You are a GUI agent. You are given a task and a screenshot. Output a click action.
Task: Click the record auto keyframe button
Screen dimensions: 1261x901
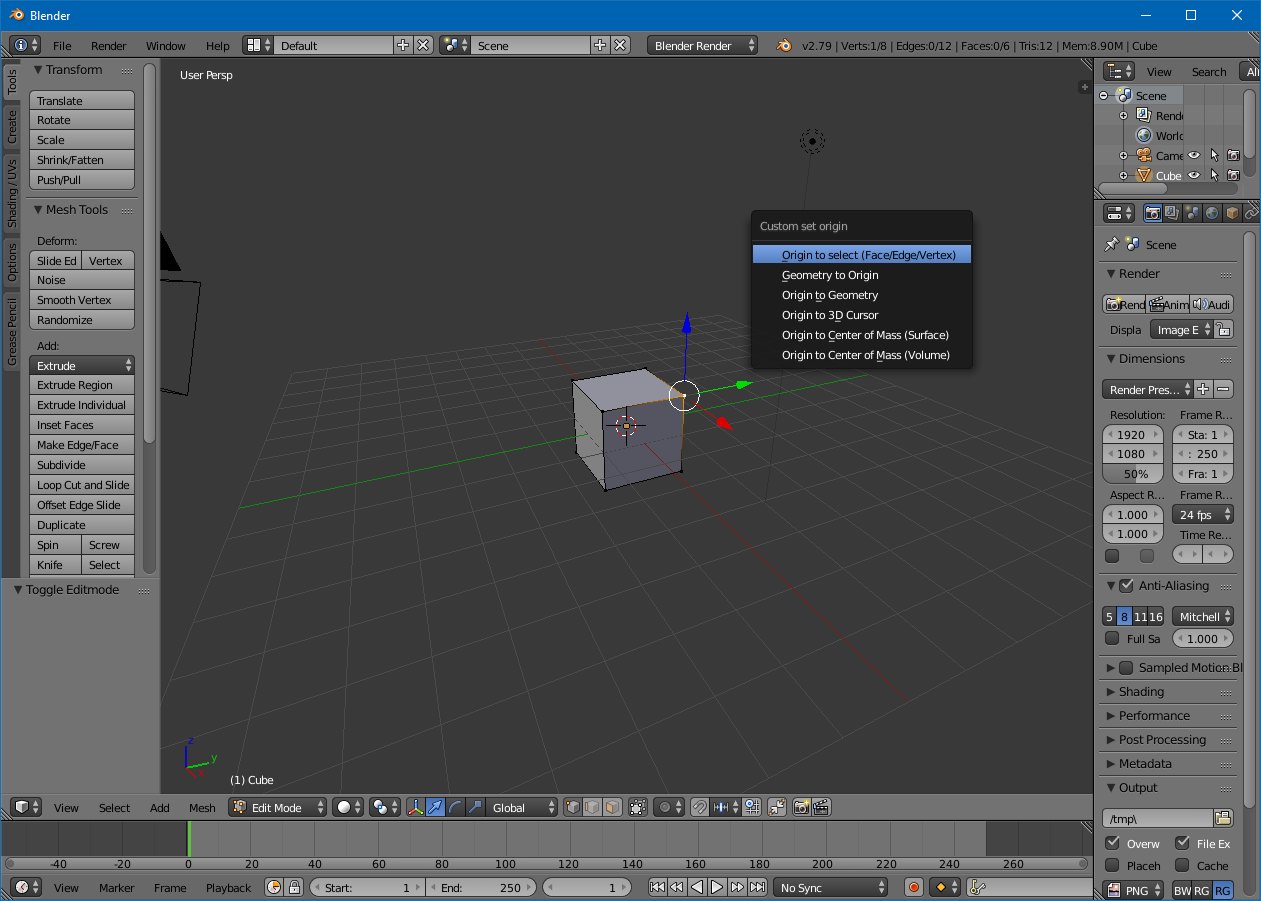pyautogui.click(x=913, y=887)
